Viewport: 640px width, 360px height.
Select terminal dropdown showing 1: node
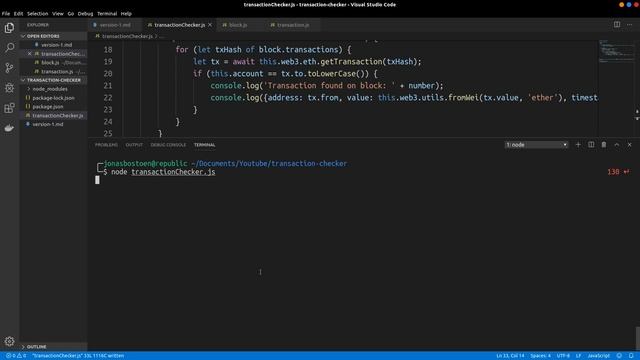pos(536,145)
